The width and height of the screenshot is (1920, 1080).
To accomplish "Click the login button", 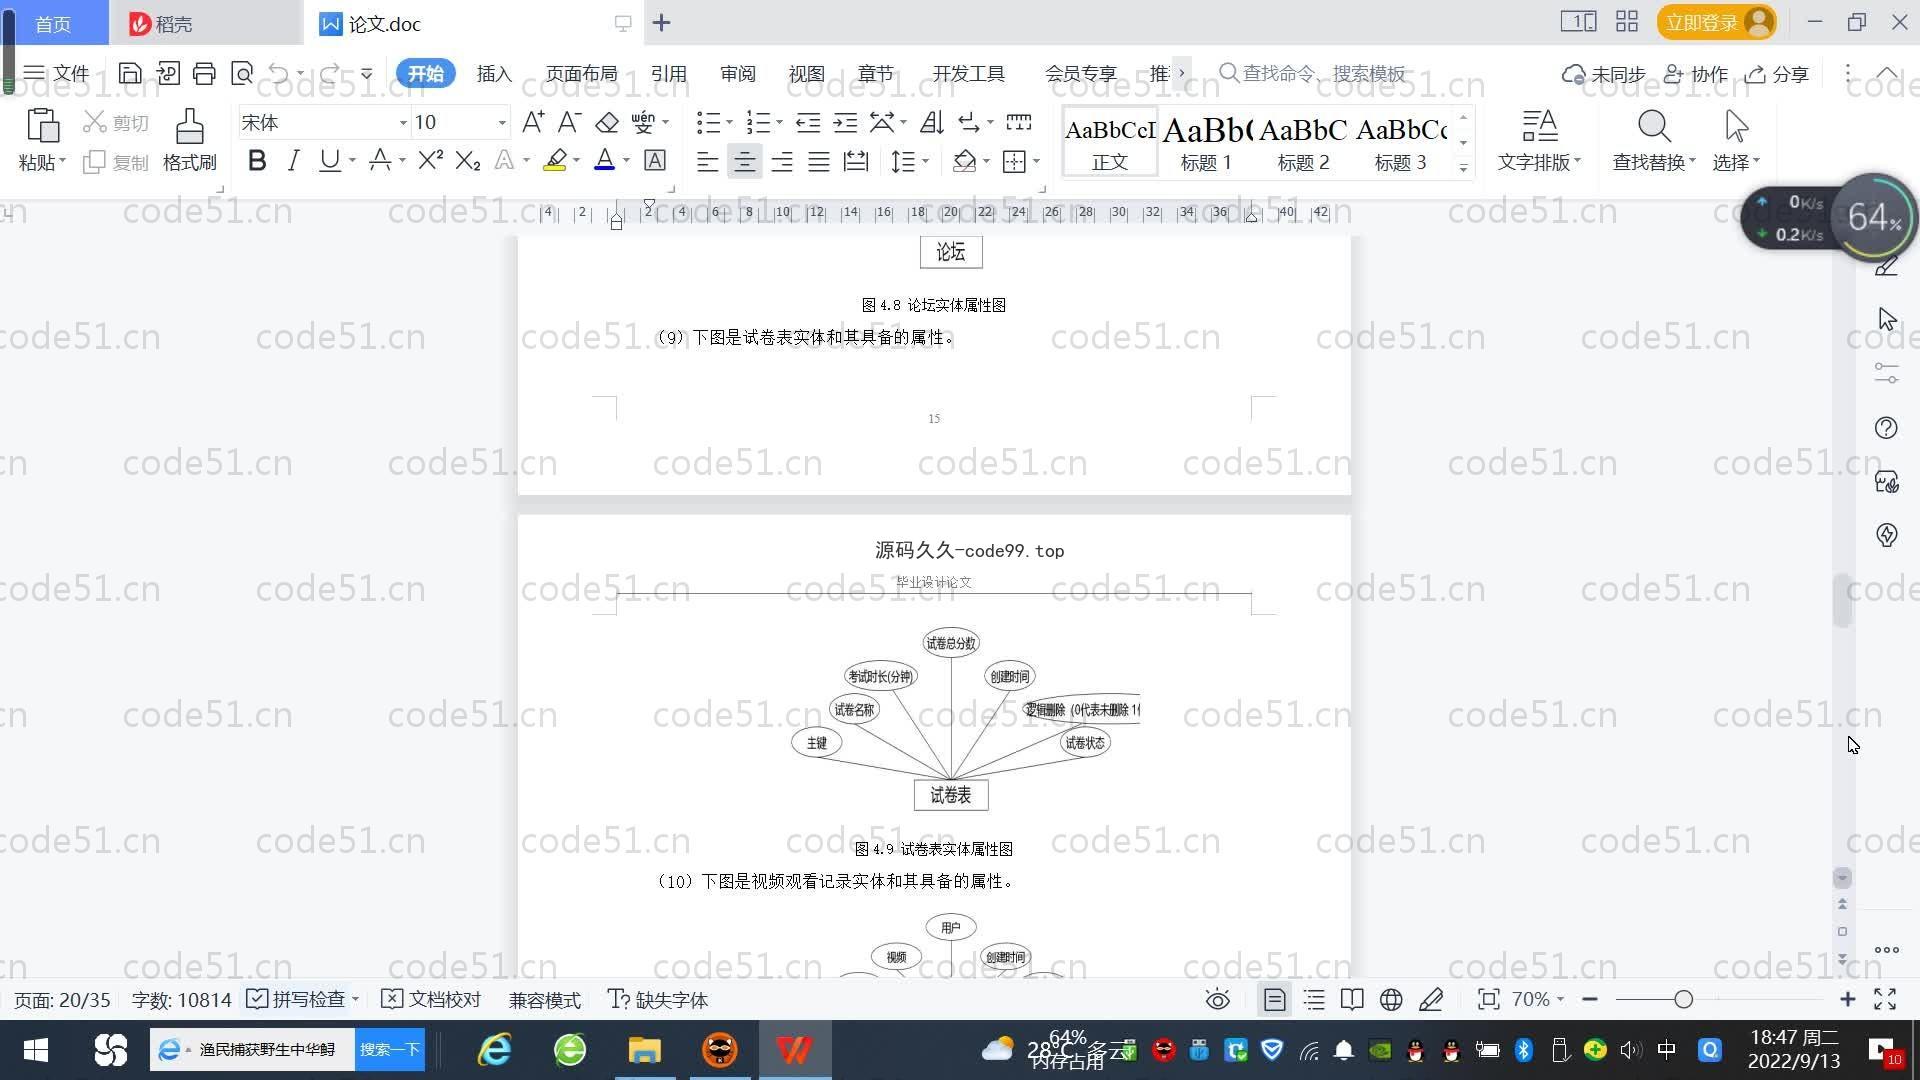I will pyautogui.click(x=1716, y=22).
